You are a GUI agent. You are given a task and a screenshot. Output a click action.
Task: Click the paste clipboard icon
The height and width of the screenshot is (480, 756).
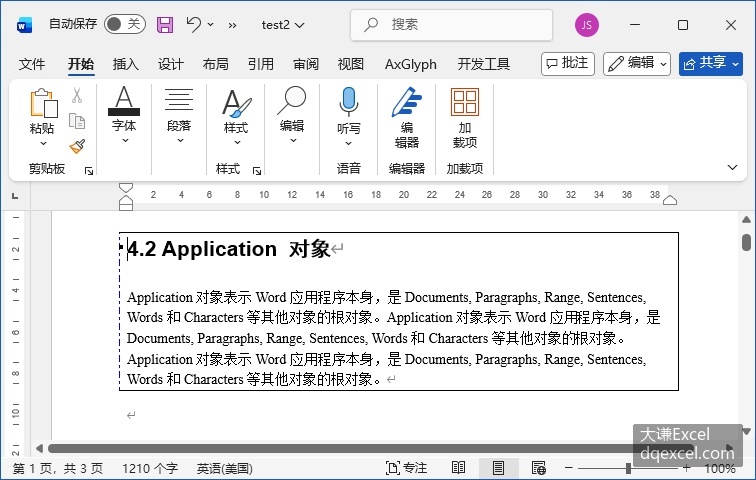(x=43, y=103)
